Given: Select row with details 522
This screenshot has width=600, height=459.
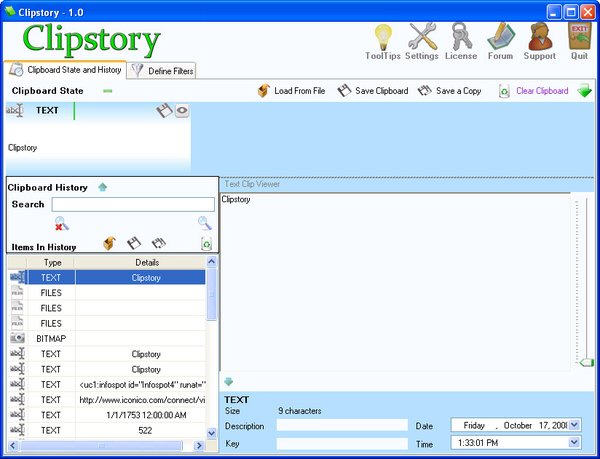Looking at the screenshot, I should click(107, 431).
